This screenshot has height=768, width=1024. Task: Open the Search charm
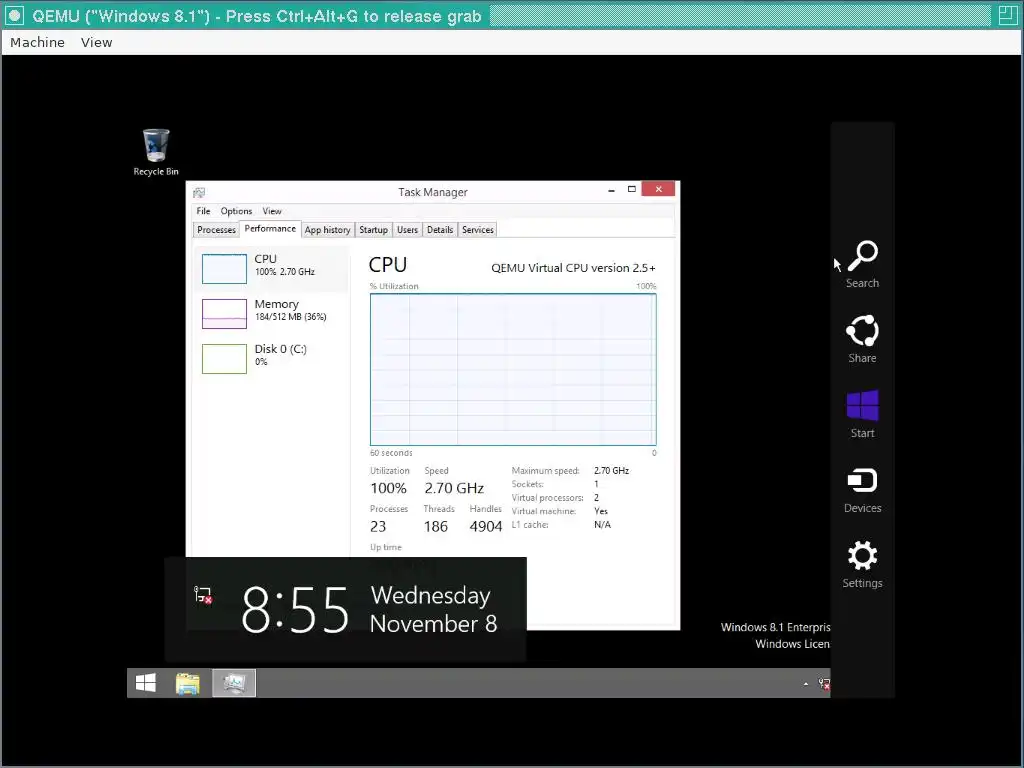(862, 264)
